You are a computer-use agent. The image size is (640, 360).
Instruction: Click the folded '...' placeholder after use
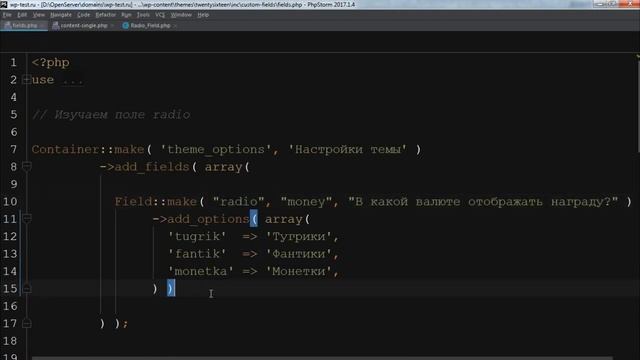73,80
